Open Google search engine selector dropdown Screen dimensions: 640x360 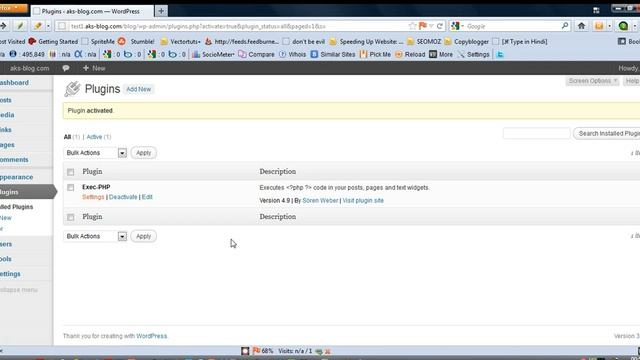point(458,26)
